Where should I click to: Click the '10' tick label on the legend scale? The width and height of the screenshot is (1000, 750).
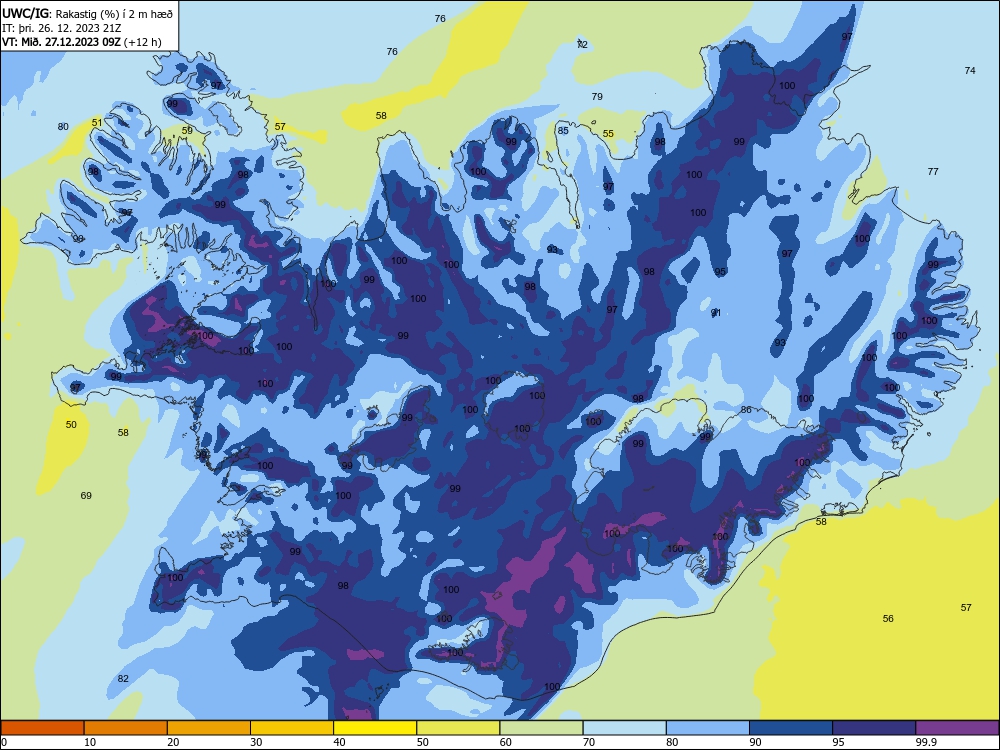pos(90,742)
